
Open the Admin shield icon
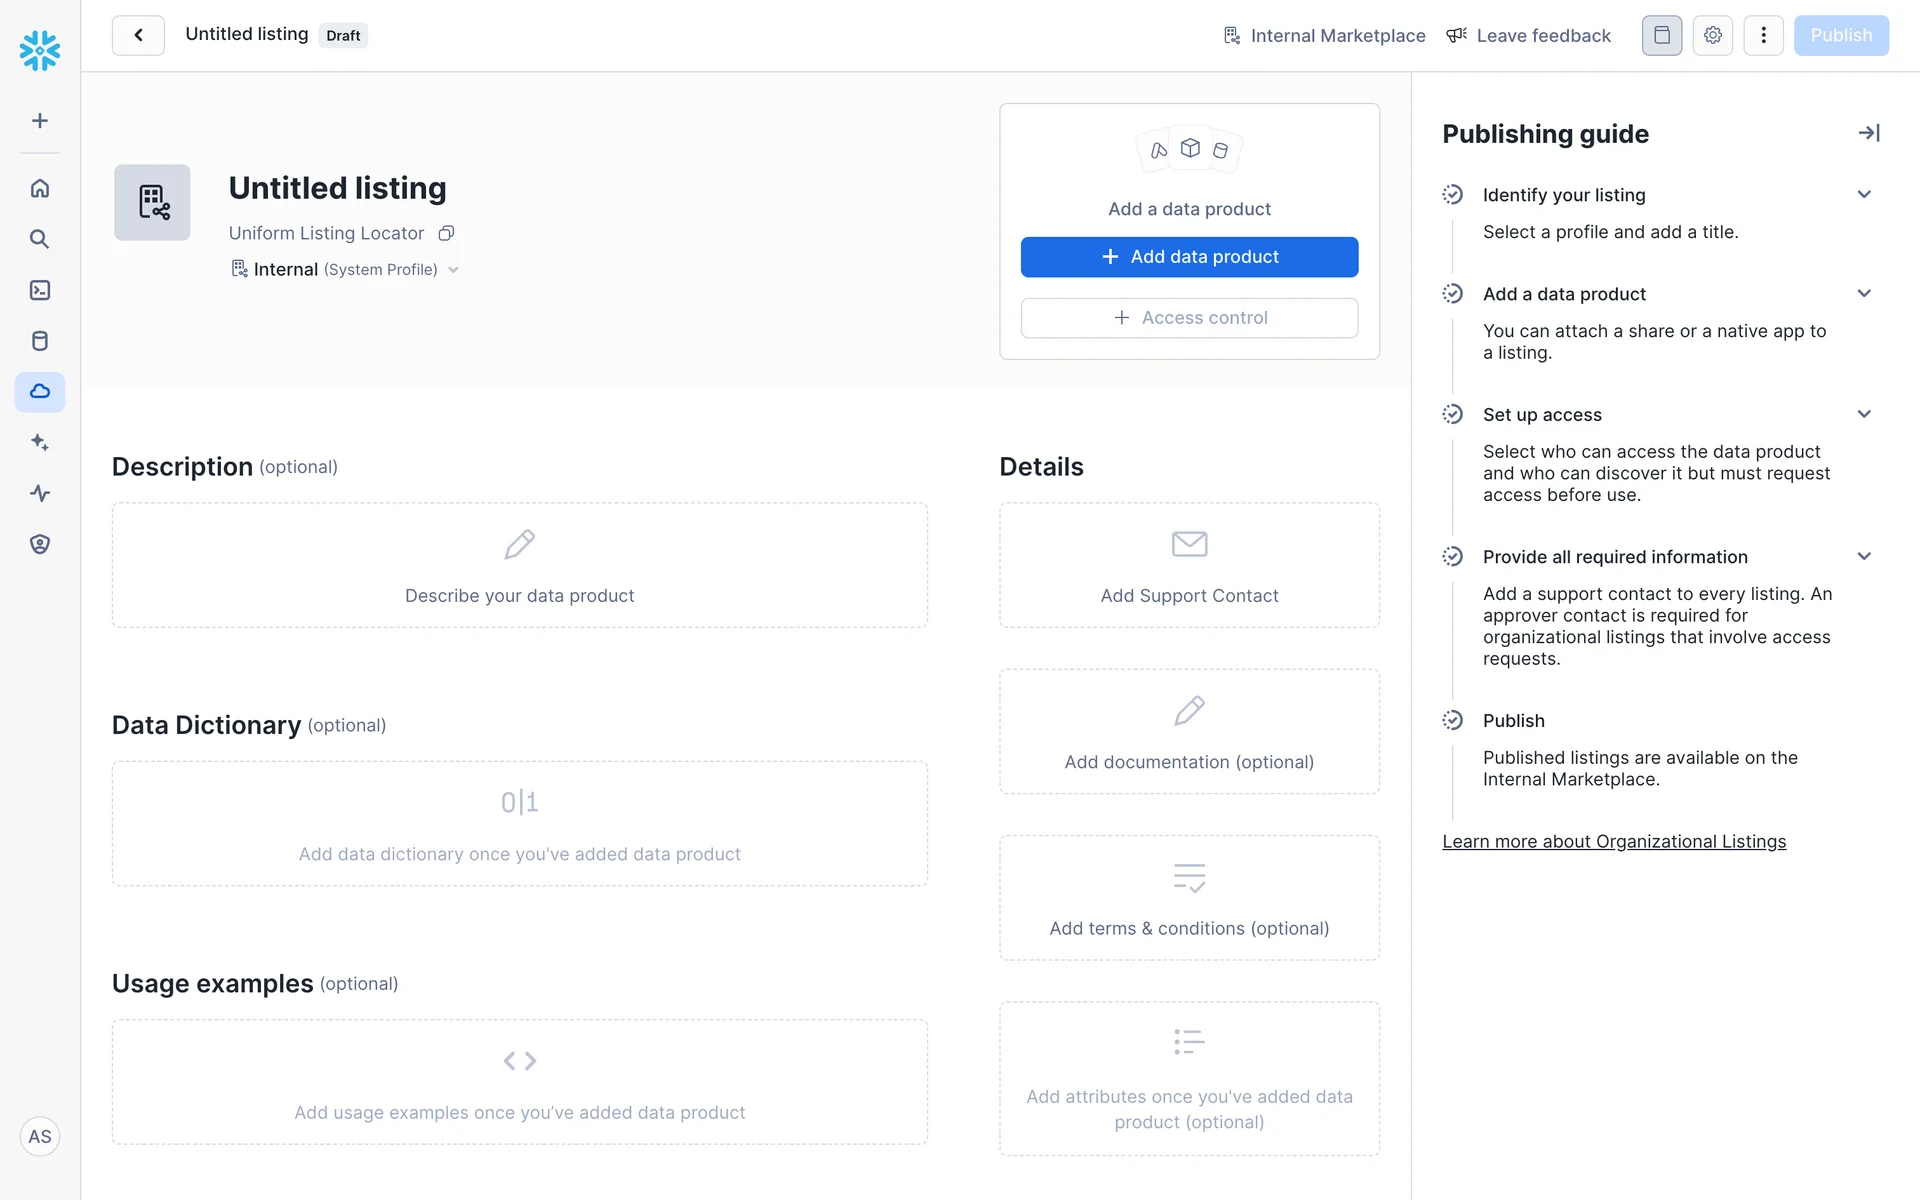40,544
